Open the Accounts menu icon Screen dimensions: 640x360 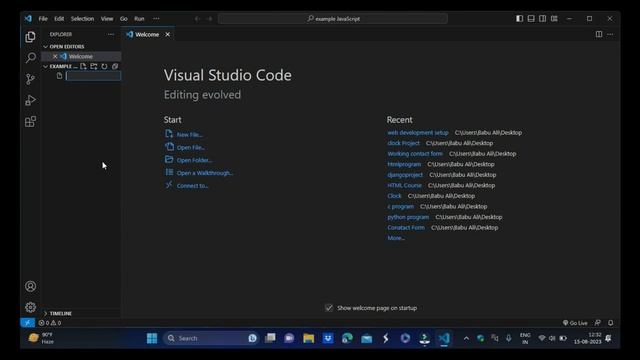(x=30, y=287)
